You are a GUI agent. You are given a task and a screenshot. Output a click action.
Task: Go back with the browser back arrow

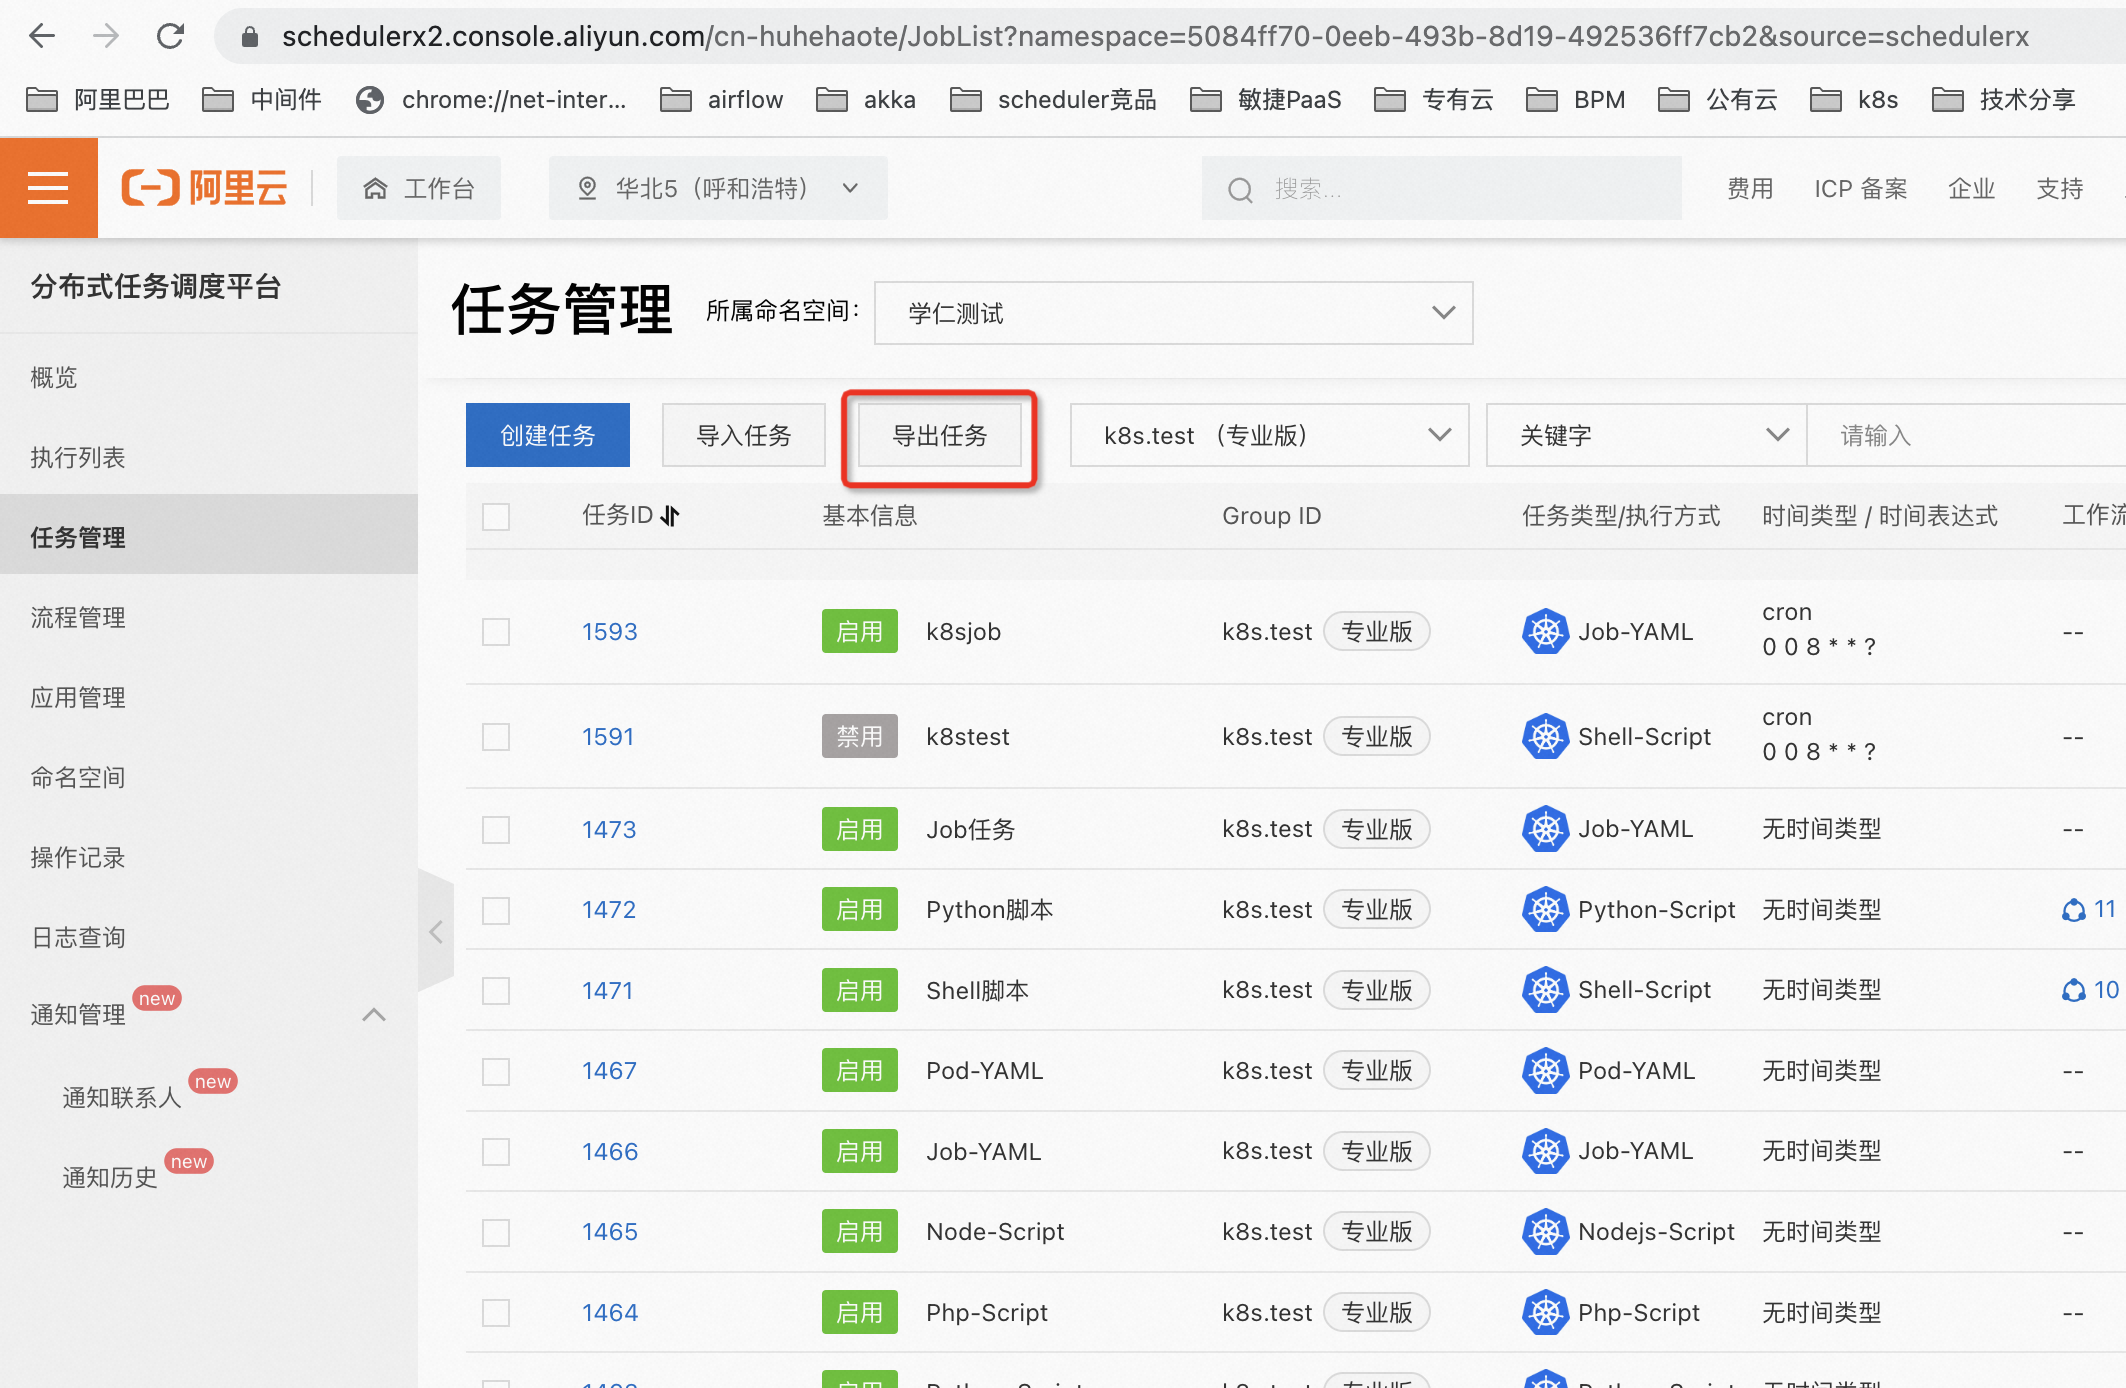coord(42,37)
